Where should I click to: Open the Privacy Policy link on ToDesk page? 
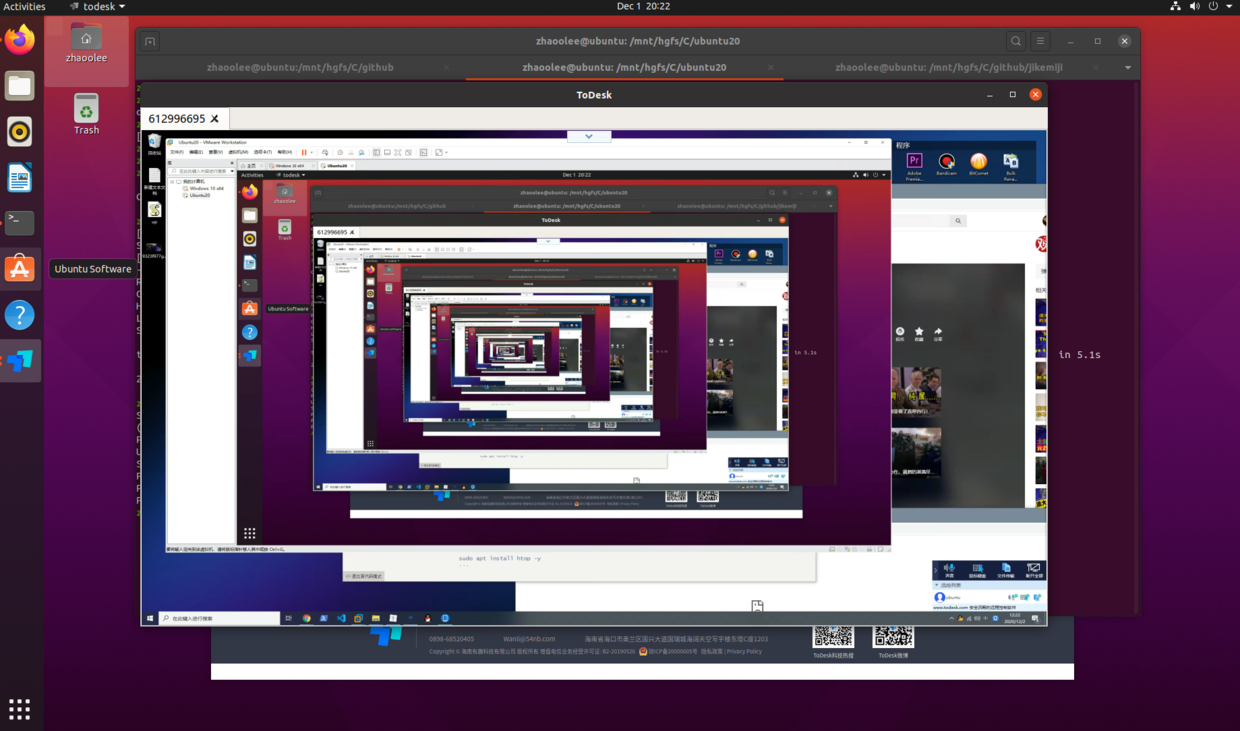[x=745, y=651]
